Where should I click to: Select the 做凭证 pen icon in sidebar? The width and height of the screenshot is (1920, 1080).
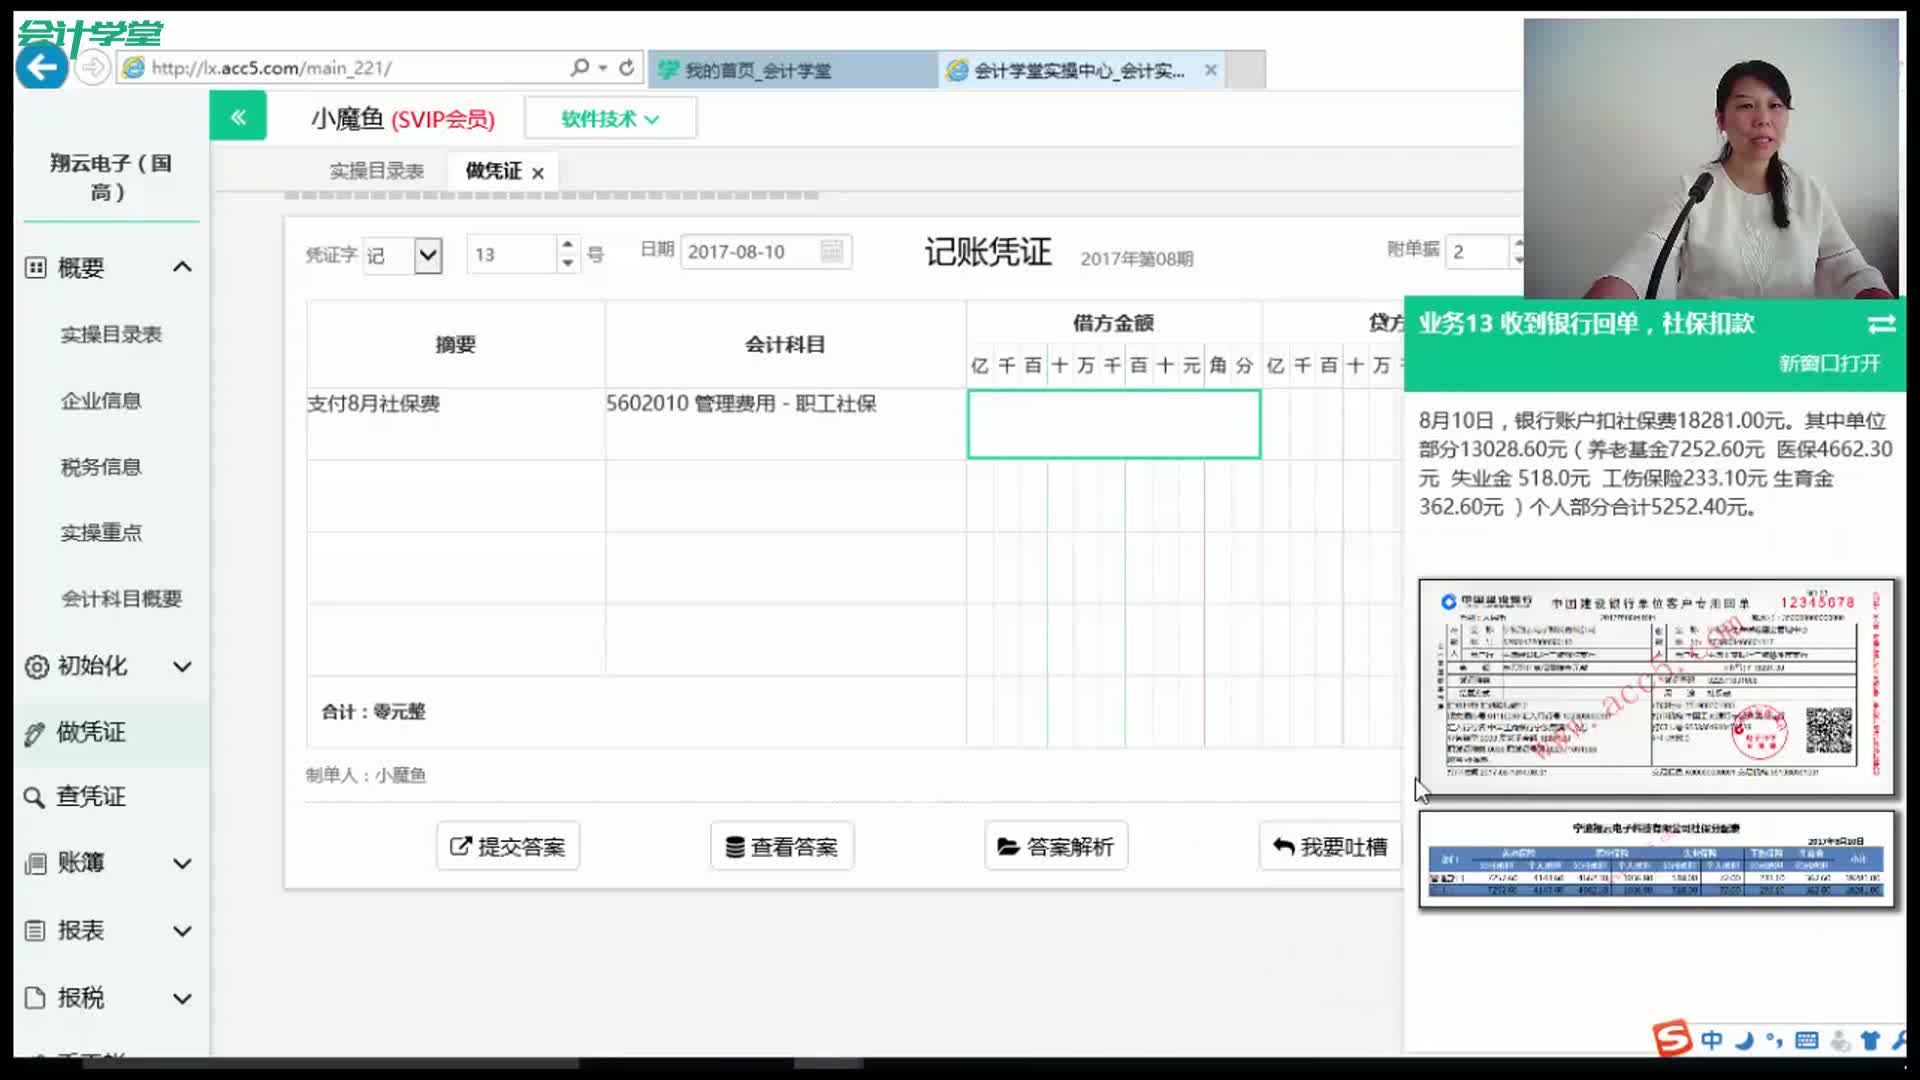point(33,732)
